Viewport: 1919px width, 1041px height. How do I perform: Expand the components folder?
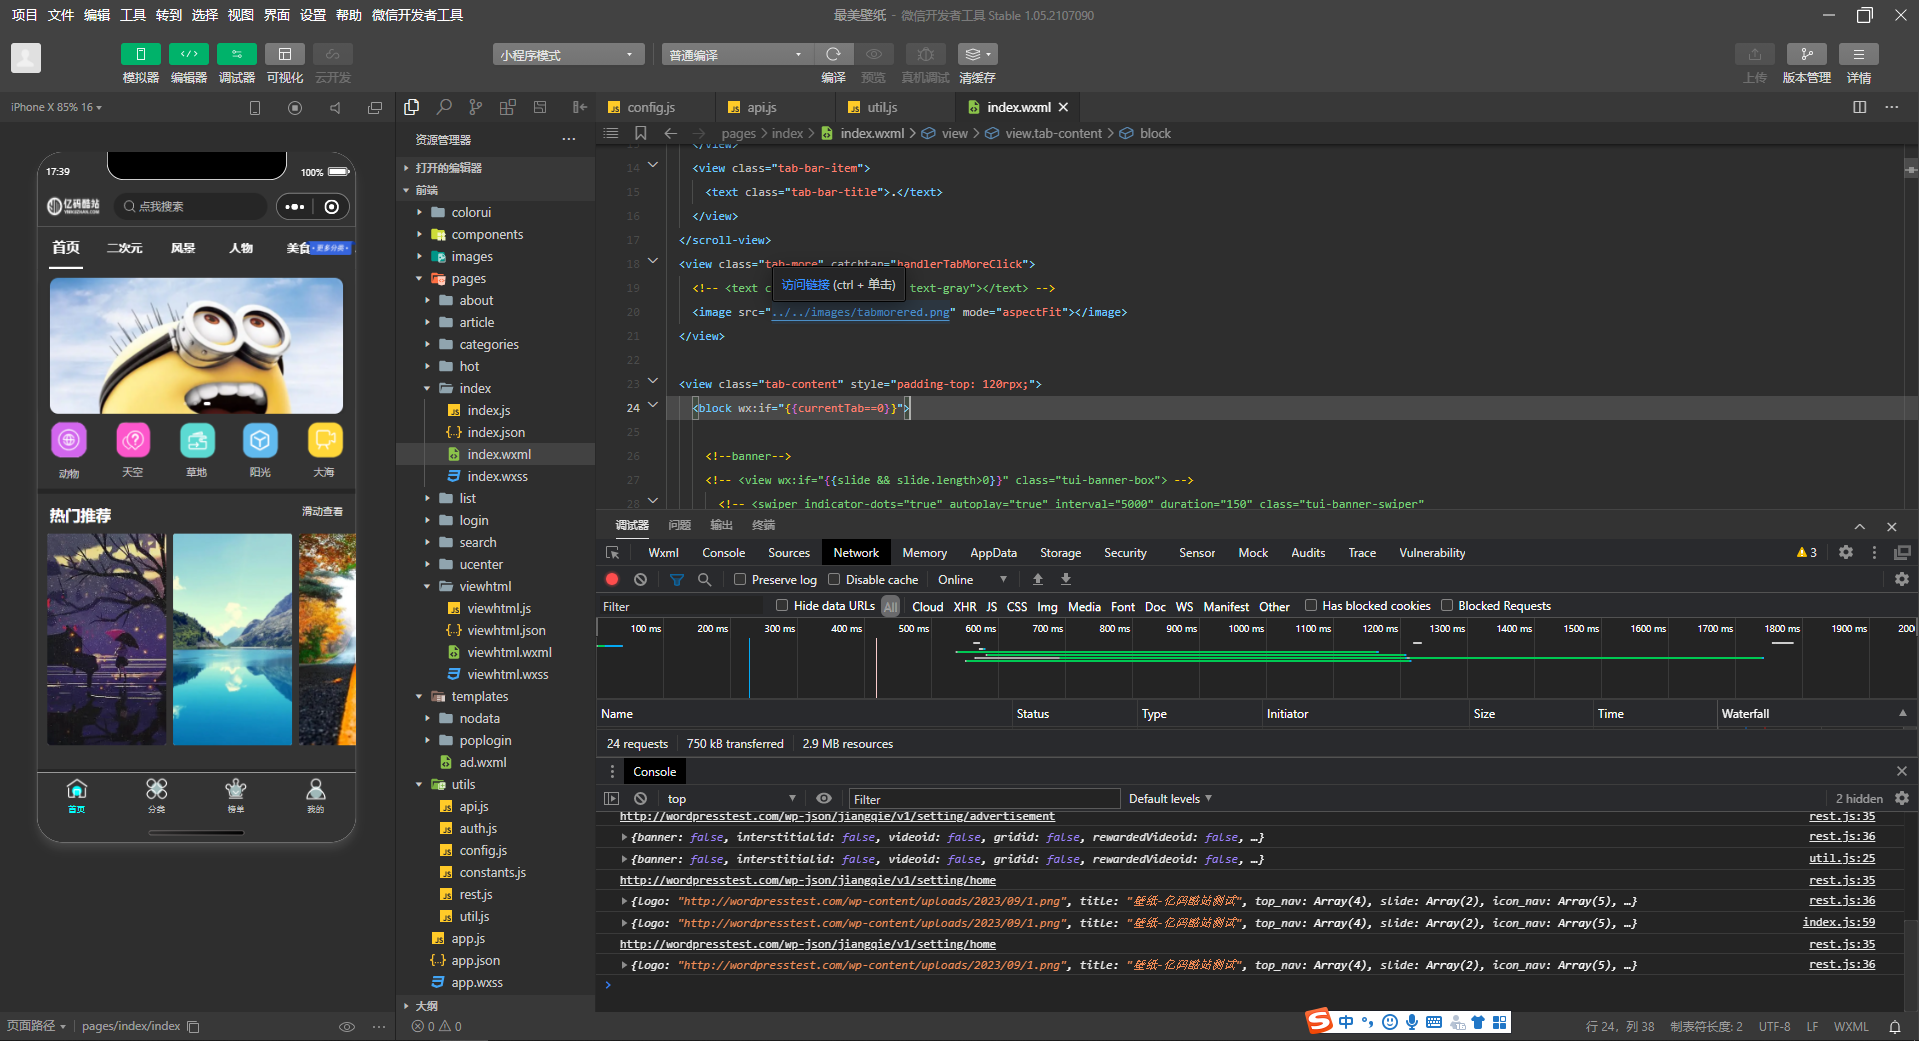tap(487, 234)
